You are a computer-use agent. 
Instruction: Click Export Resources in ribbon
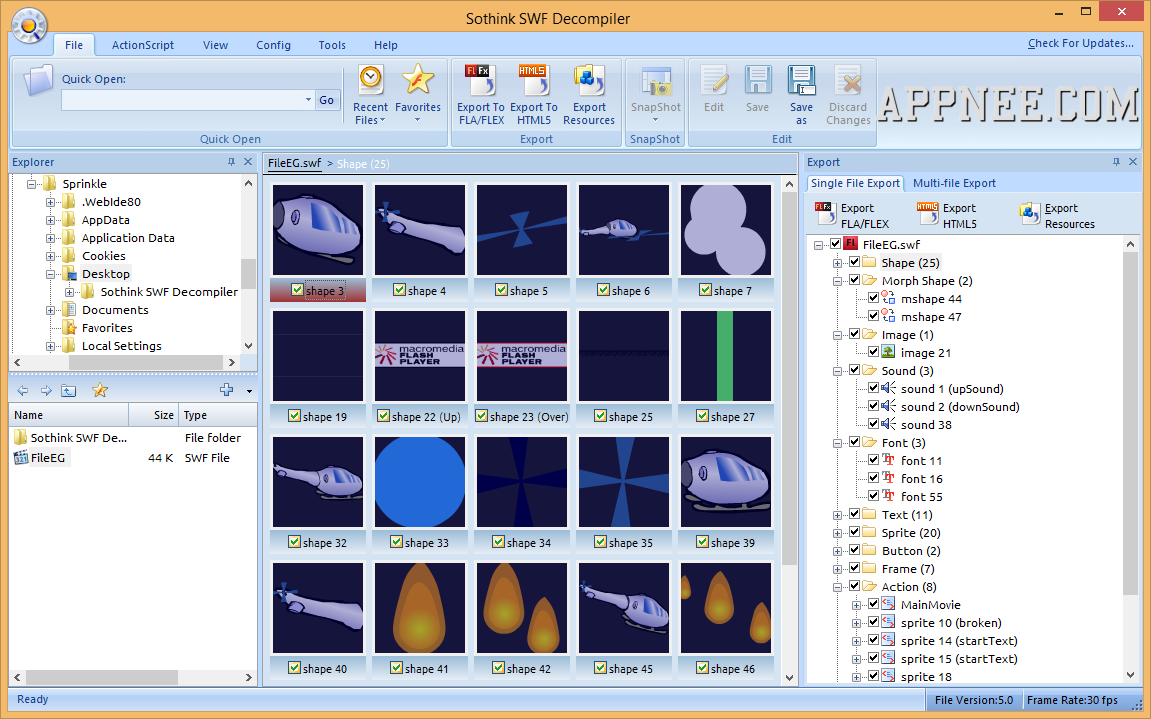tap(589, 95)
